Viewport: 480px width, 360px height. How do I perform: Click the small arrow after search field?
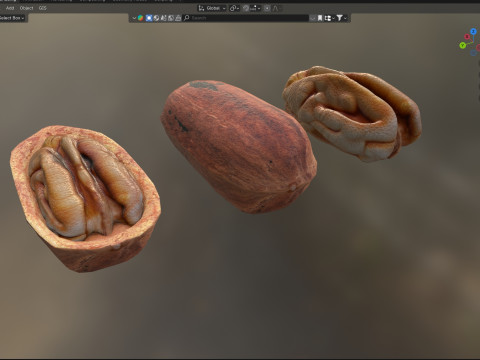click(x=313, y=18)
